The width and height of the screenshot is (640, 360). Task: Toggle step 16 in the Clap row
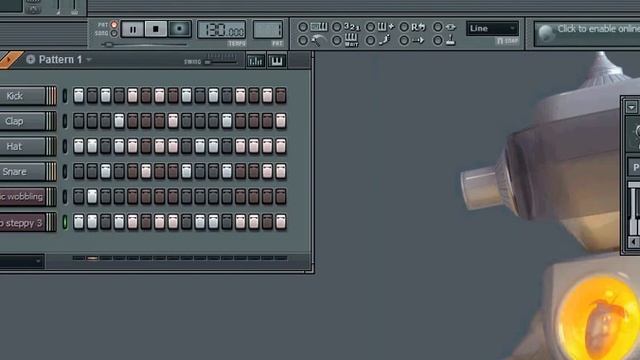pos(281,121)
